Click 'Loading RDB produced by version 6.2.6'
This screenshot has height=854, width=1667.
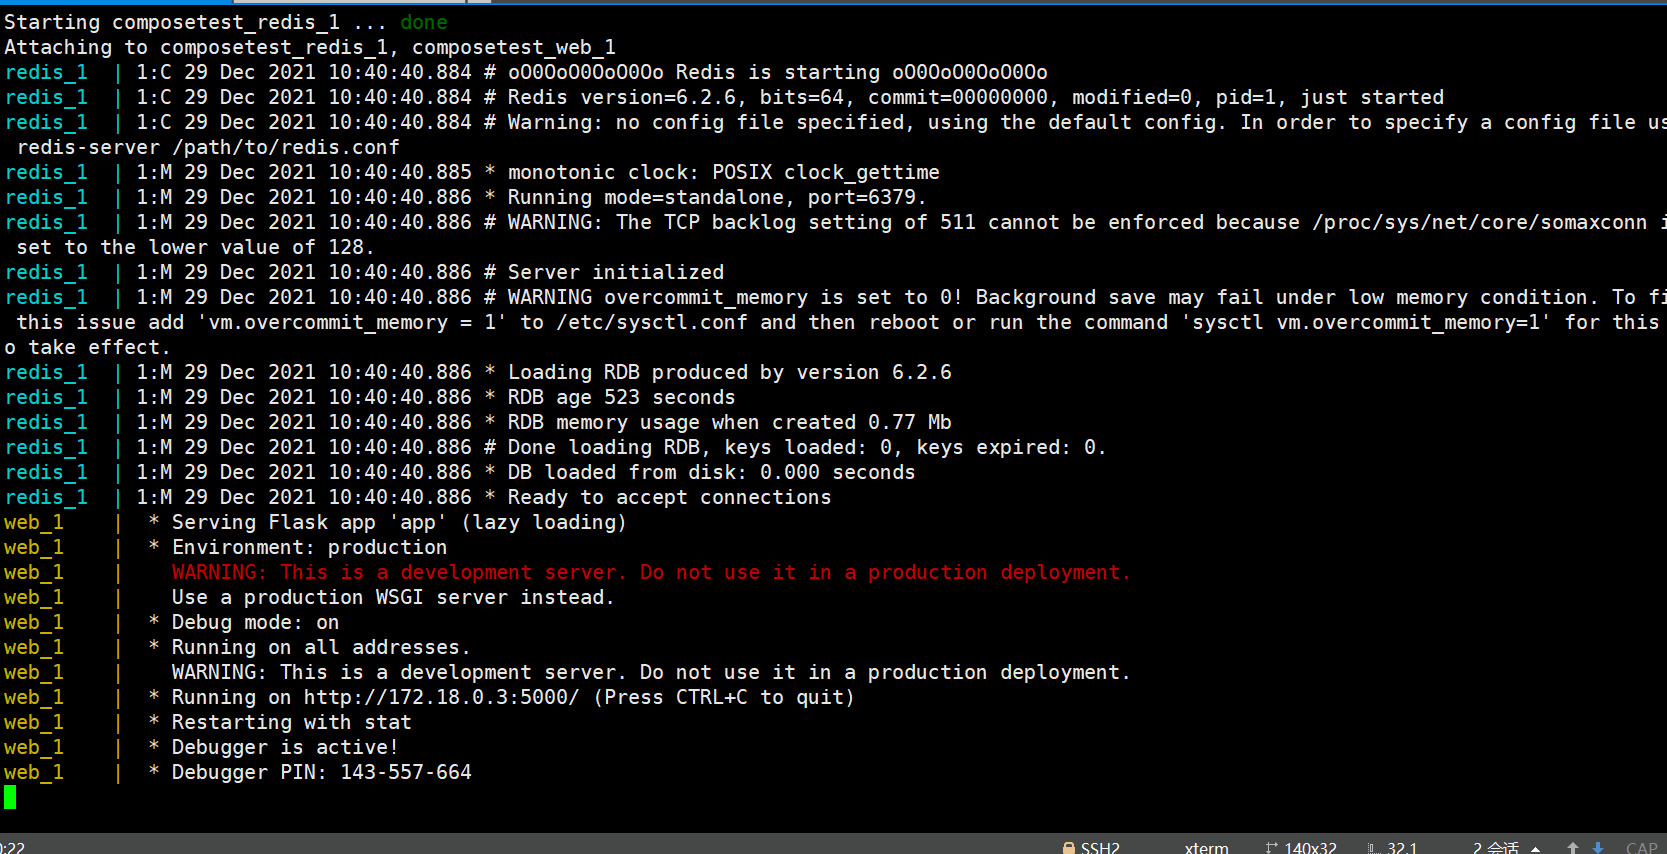coord(730,372)
